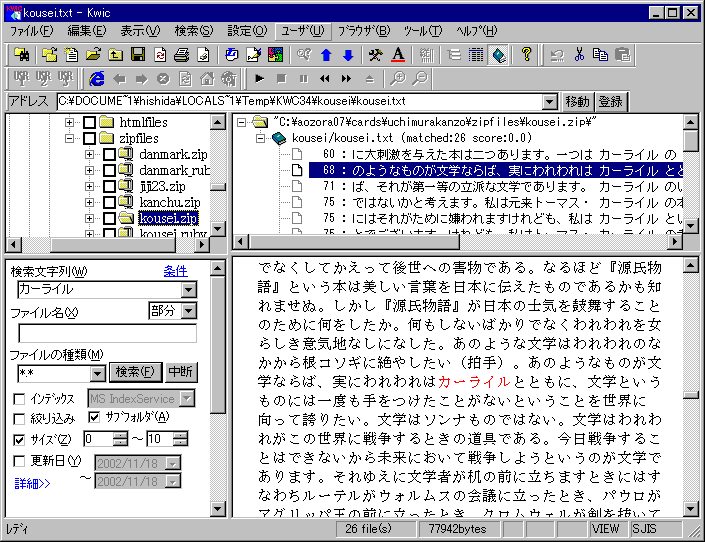This screenshot has height=542, width=705.
Task: Open the 設定(O) menu
Action: pos(247,31)
